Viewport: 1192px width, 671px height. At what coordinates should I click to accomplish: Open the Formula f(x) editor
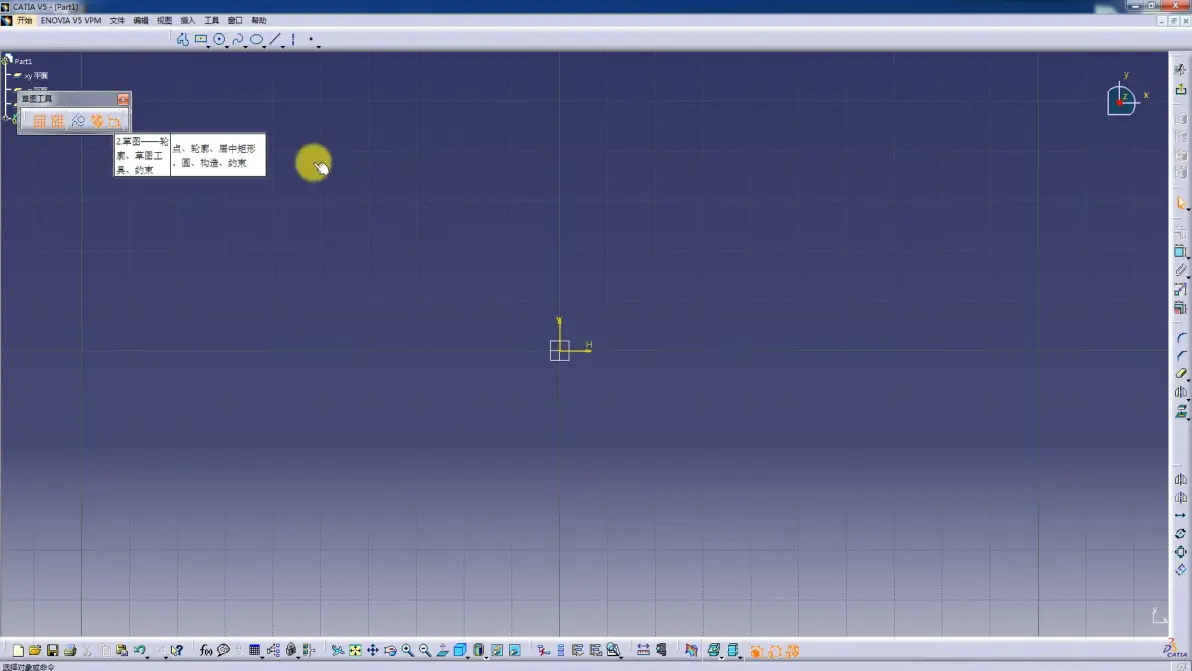(205, 650)
